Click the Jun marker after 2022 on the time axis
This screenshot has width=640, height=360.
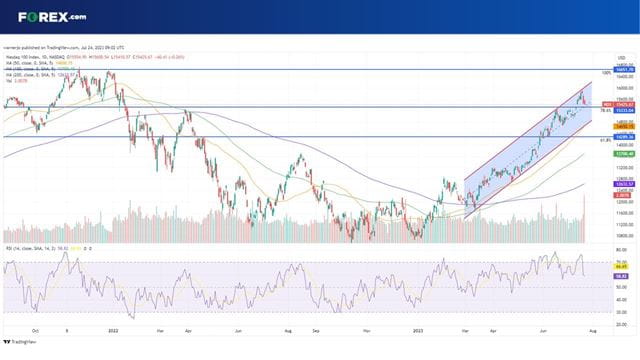pos(238,331)
